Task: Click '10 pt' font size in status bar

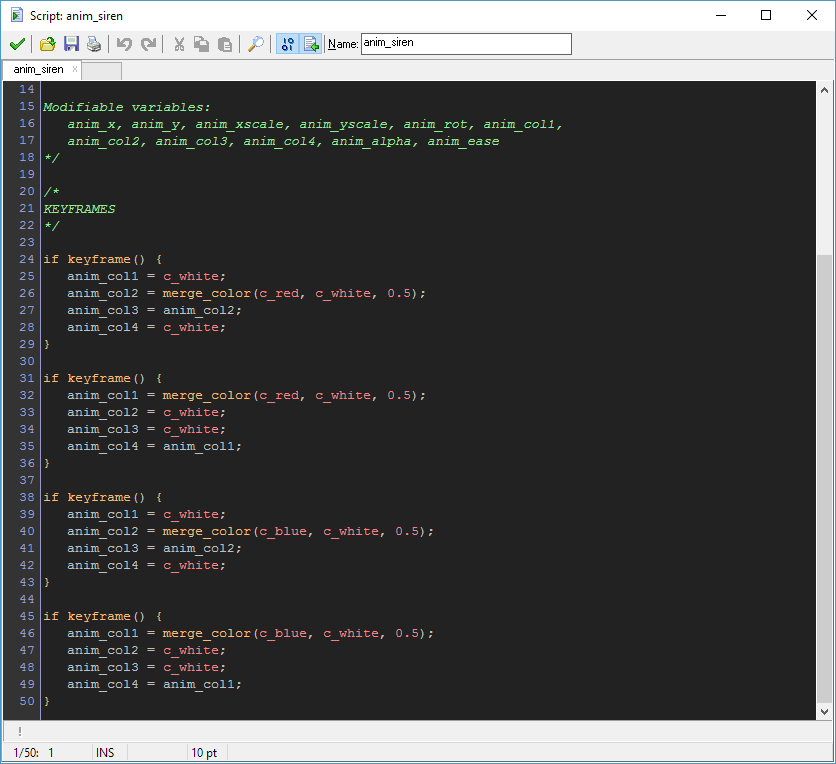Action: [x=204, y=753]
